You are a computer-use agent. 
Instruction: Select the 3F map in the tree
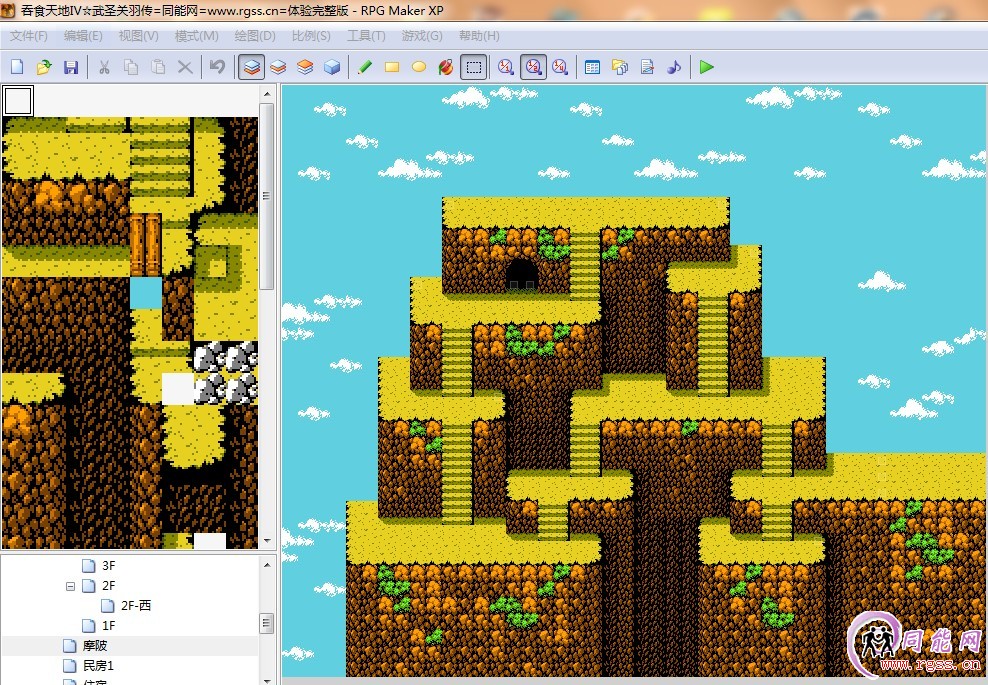tap(108, 566)
